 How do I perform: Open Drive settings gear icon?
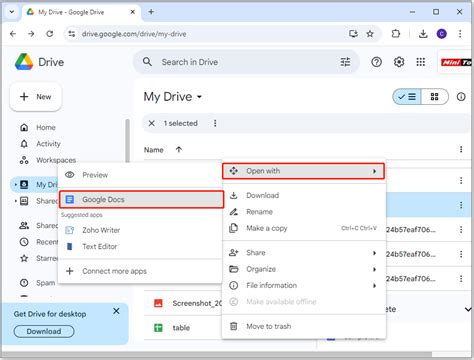[x=399, y=62]
